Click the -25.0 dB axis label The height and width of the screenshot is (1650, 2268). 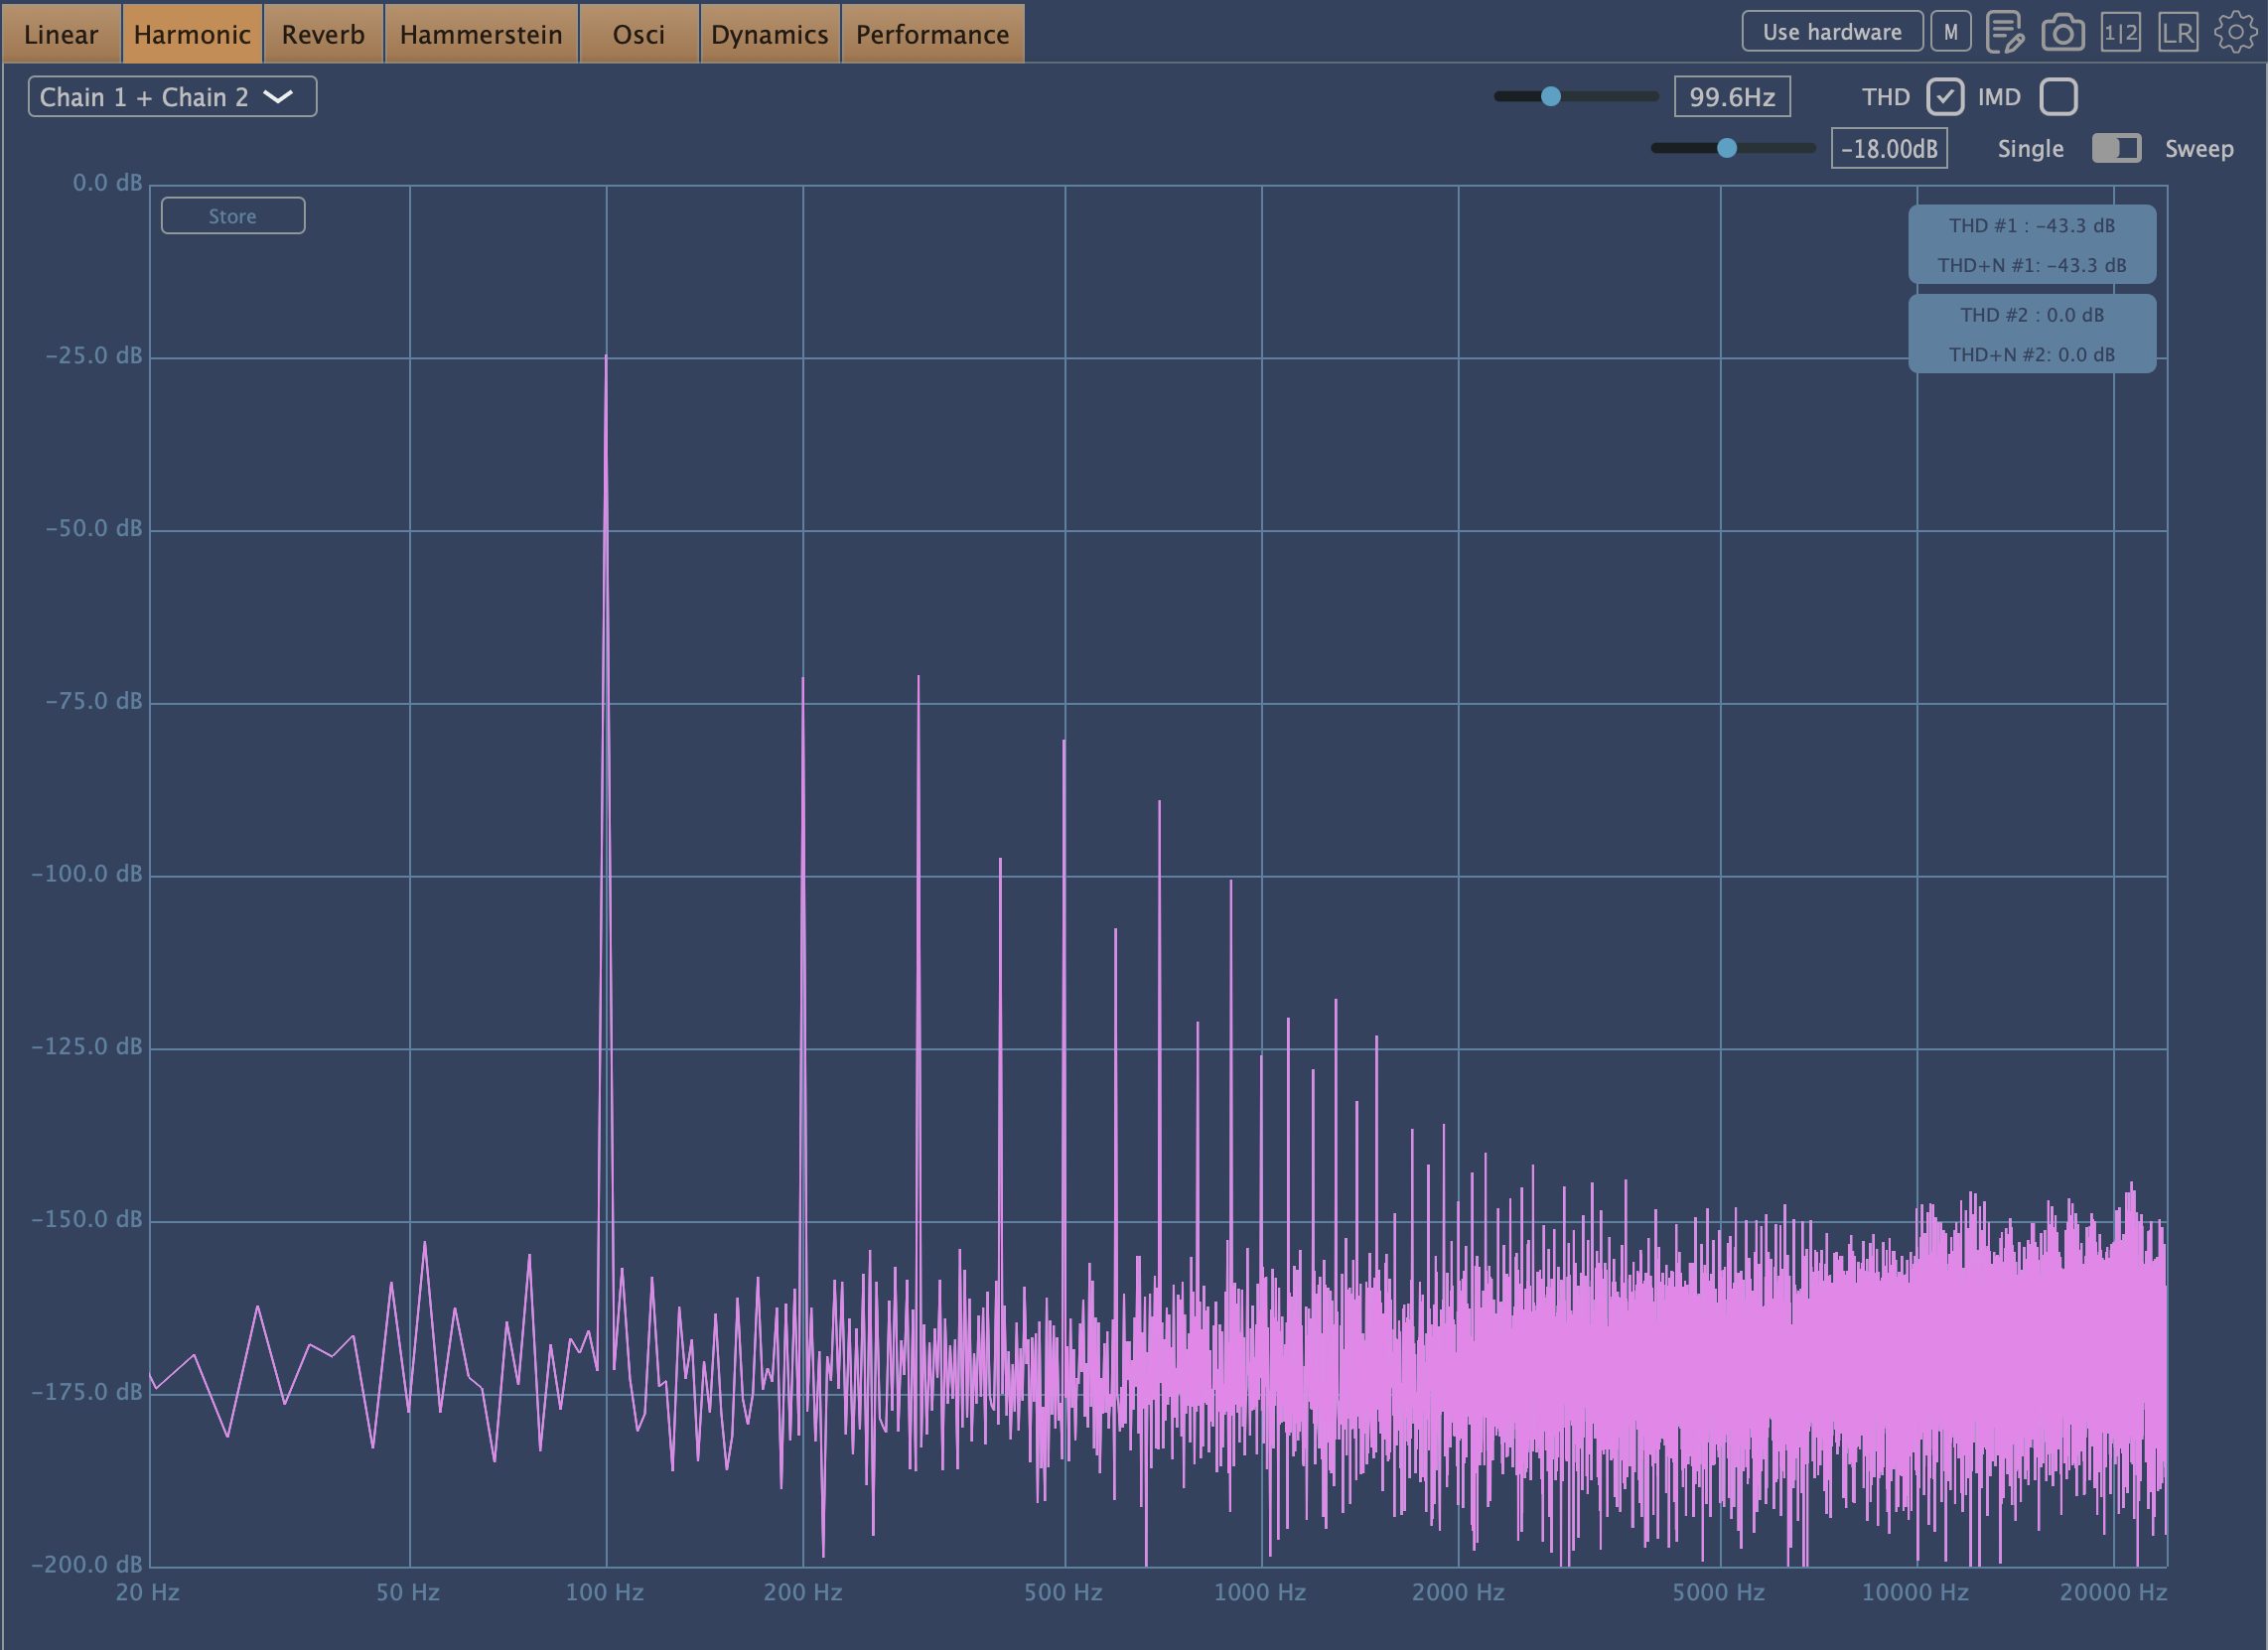[x=94, y=356]
